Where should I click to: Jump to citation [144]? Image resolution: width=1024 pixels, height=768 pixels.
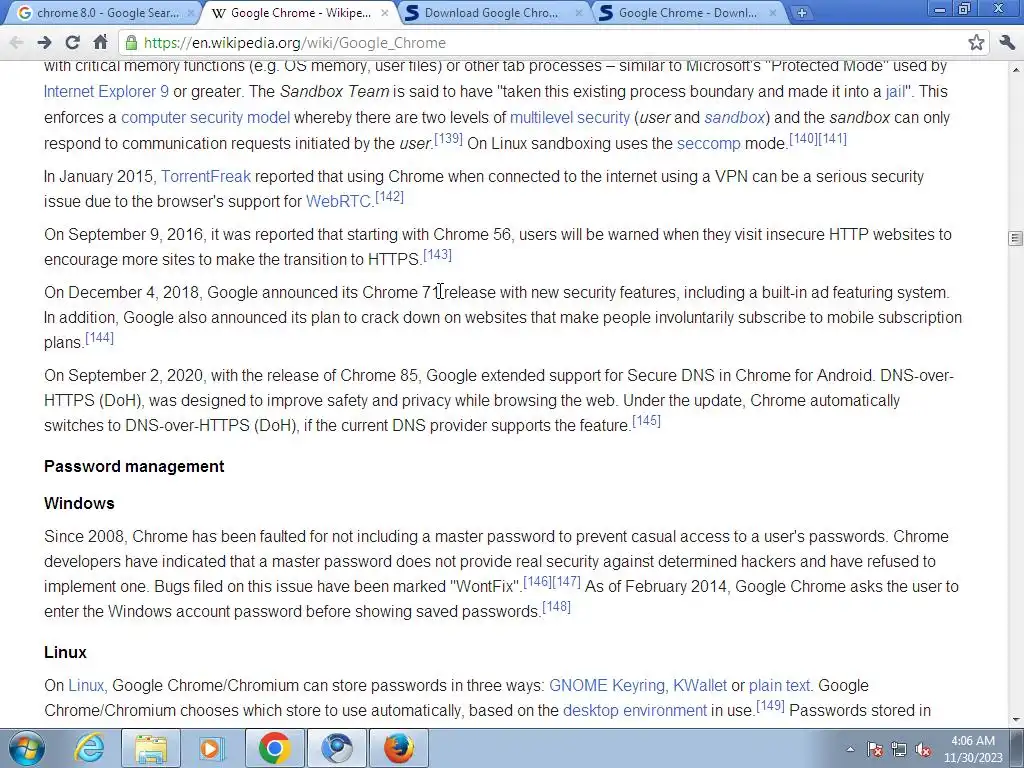[x=99, y=338]
